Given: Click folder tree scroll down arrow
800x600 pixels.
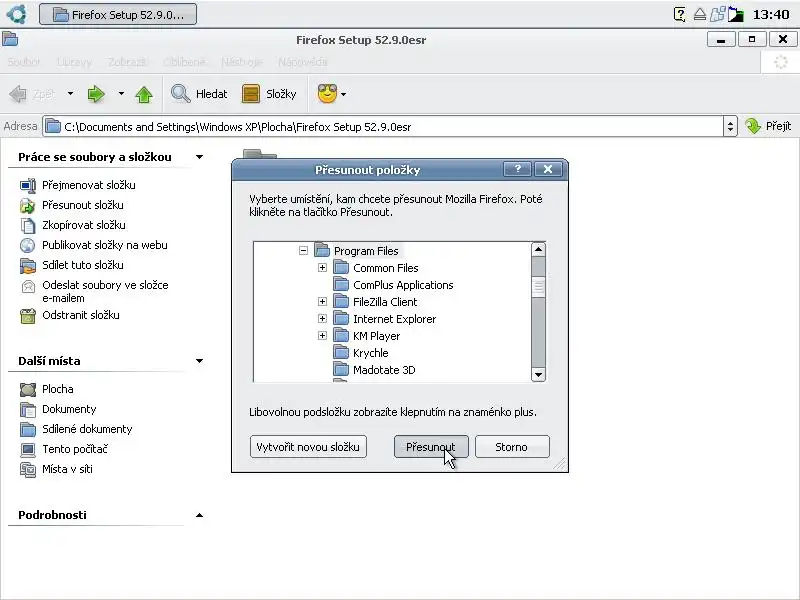Looking at the screenshot, I should click(x=538, y=374).
